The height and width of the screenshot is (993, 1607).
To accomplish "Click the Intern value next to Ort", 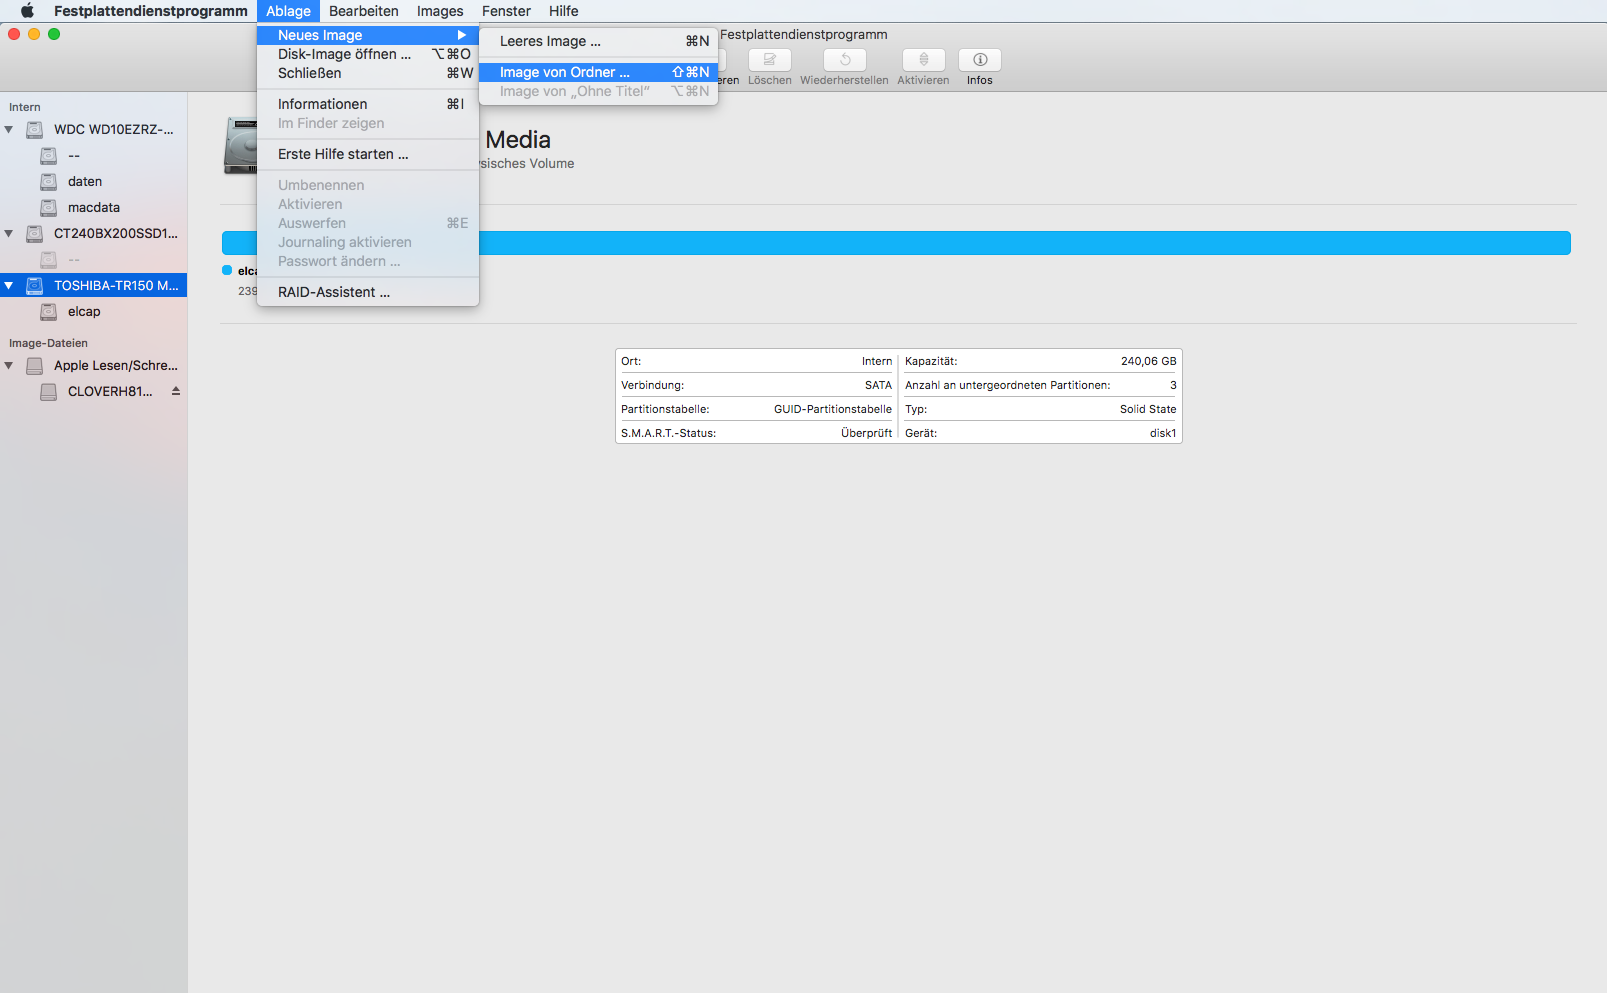I will click(x=877, y=361).
